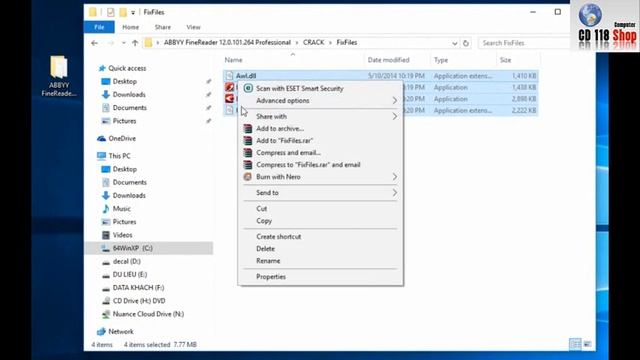Open address bar history dropdown
The image size is (640, 360).
point(455,43)
